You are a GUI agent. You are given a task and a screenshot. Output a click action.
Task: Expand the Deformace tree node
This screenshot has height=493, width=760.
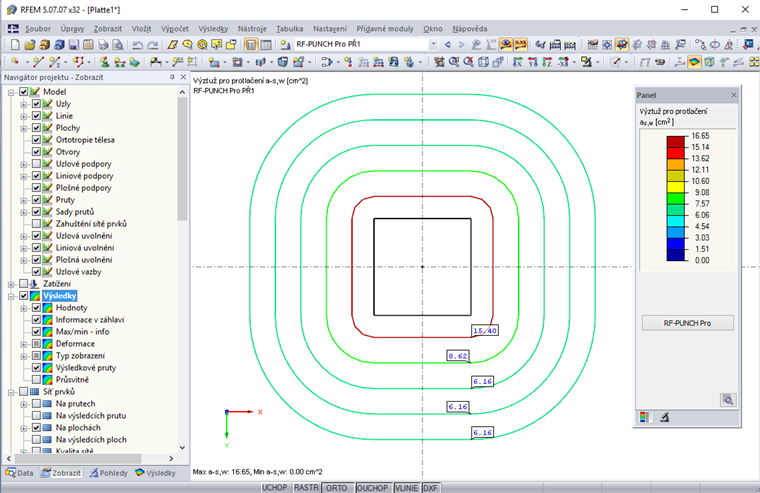coord(23,344)
